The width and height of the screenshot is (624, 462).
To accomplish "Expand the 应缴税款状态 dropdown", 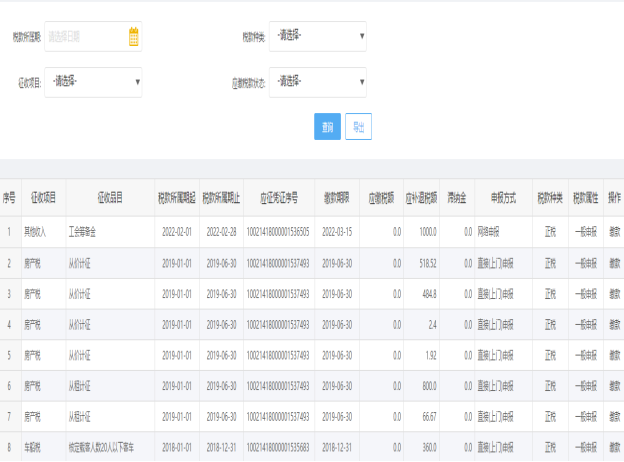I will [x=318, y=82].
